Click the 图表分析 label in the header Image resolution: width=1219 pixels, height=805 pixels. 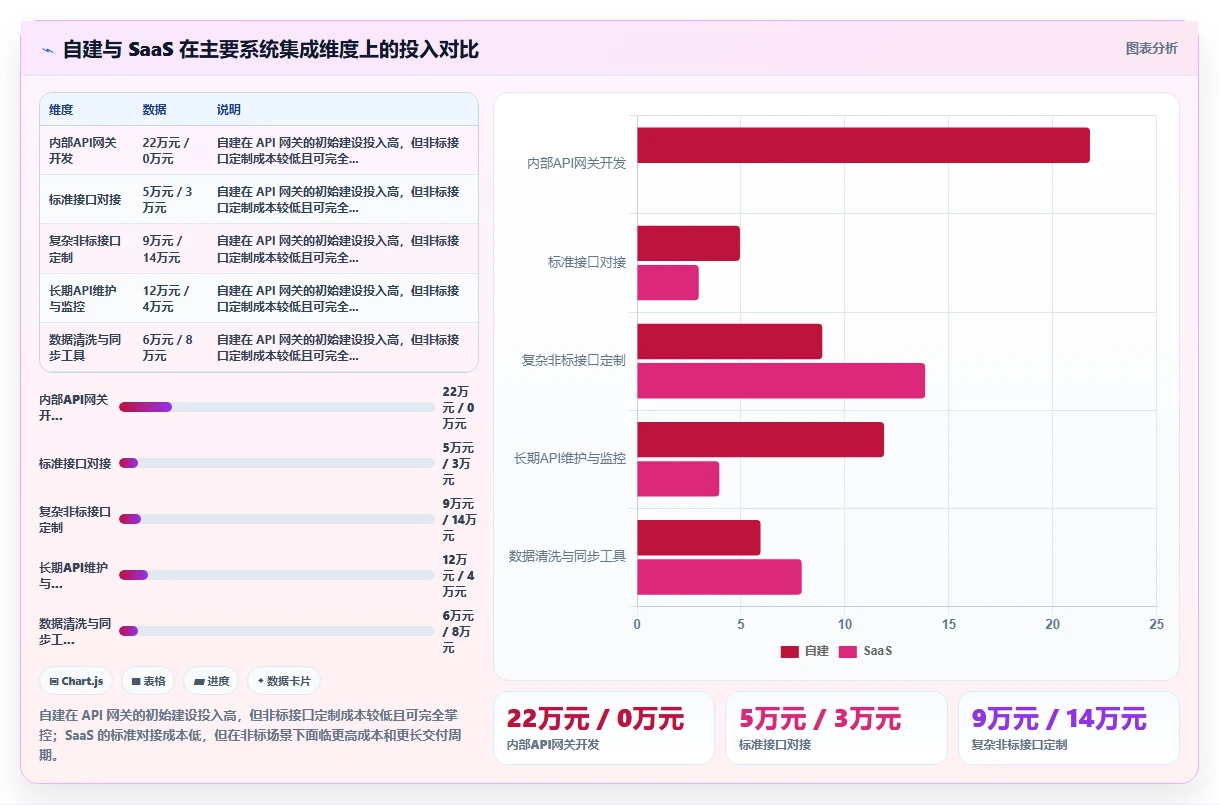coord(1151,48)
